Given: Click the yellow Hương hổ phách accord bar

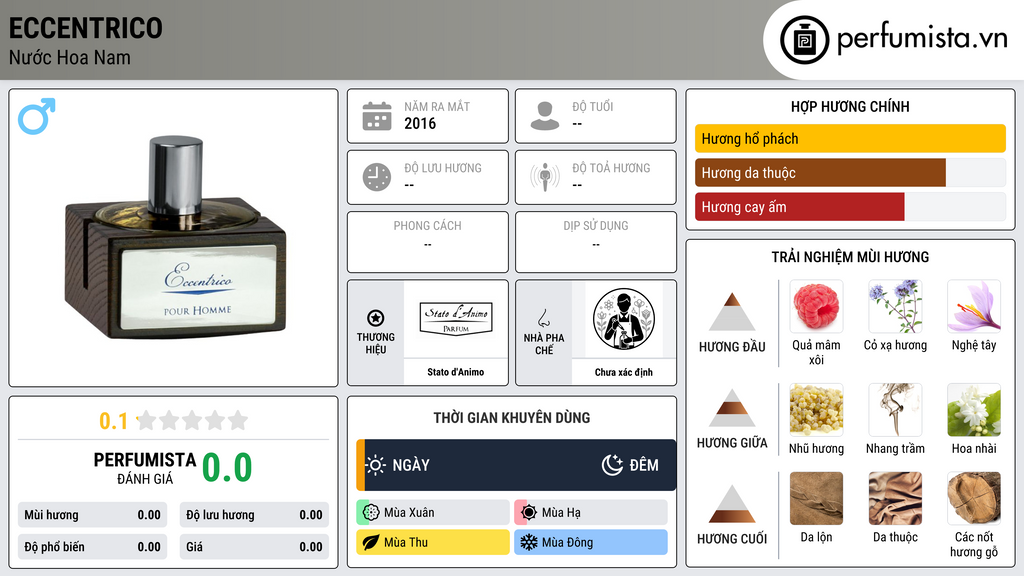Looking at the screenshot, I should 850,138.
